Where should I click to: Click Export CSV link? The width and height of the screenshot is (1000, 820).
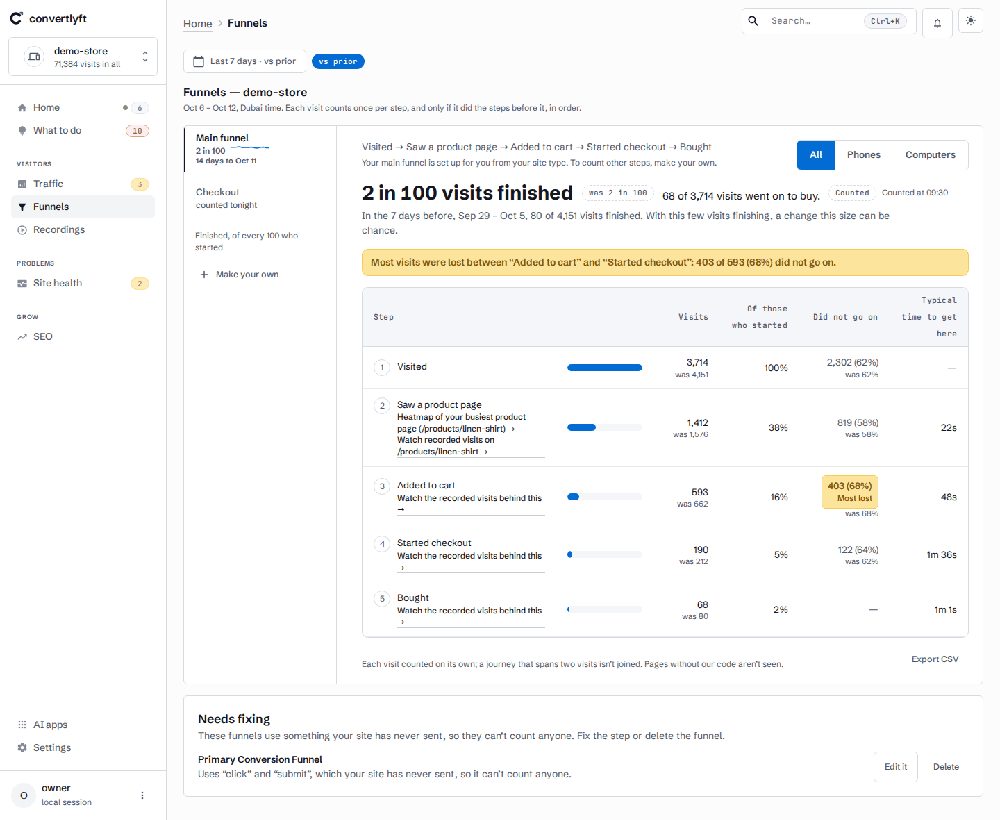coord(934,659)
